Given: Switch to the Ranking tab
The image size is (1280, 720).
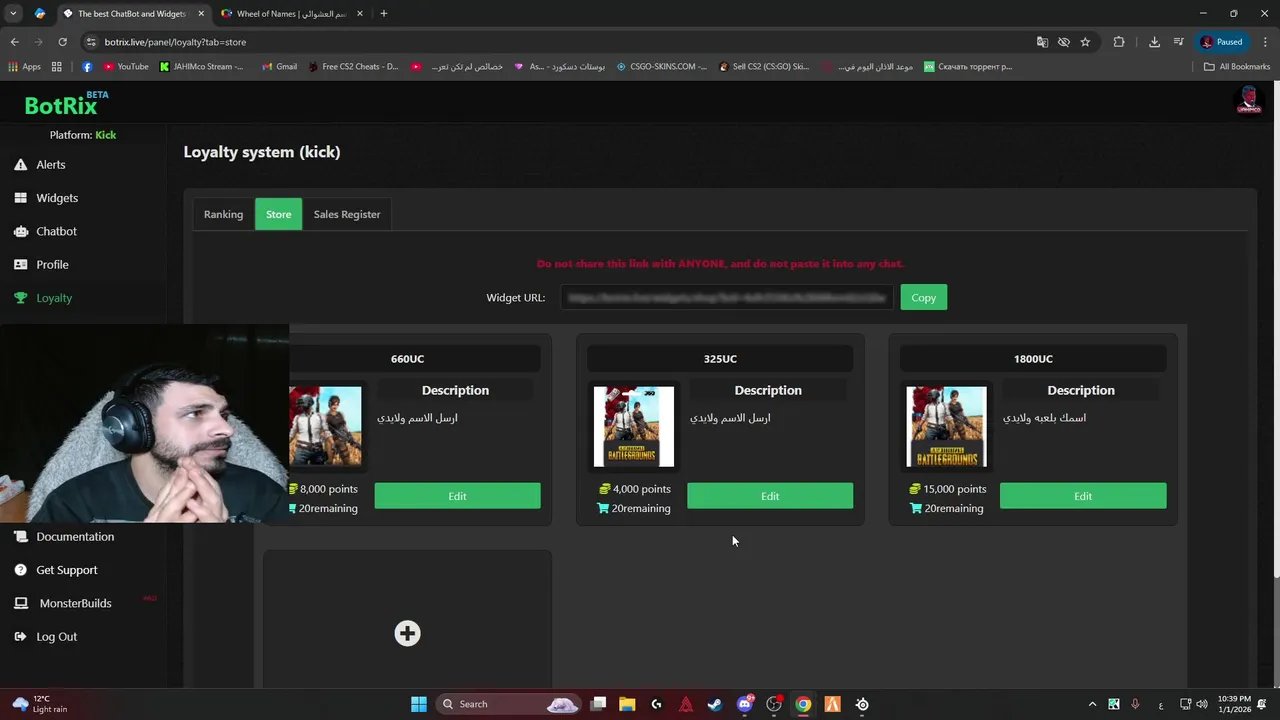Looking at the screenshot, I should point(223,214).
